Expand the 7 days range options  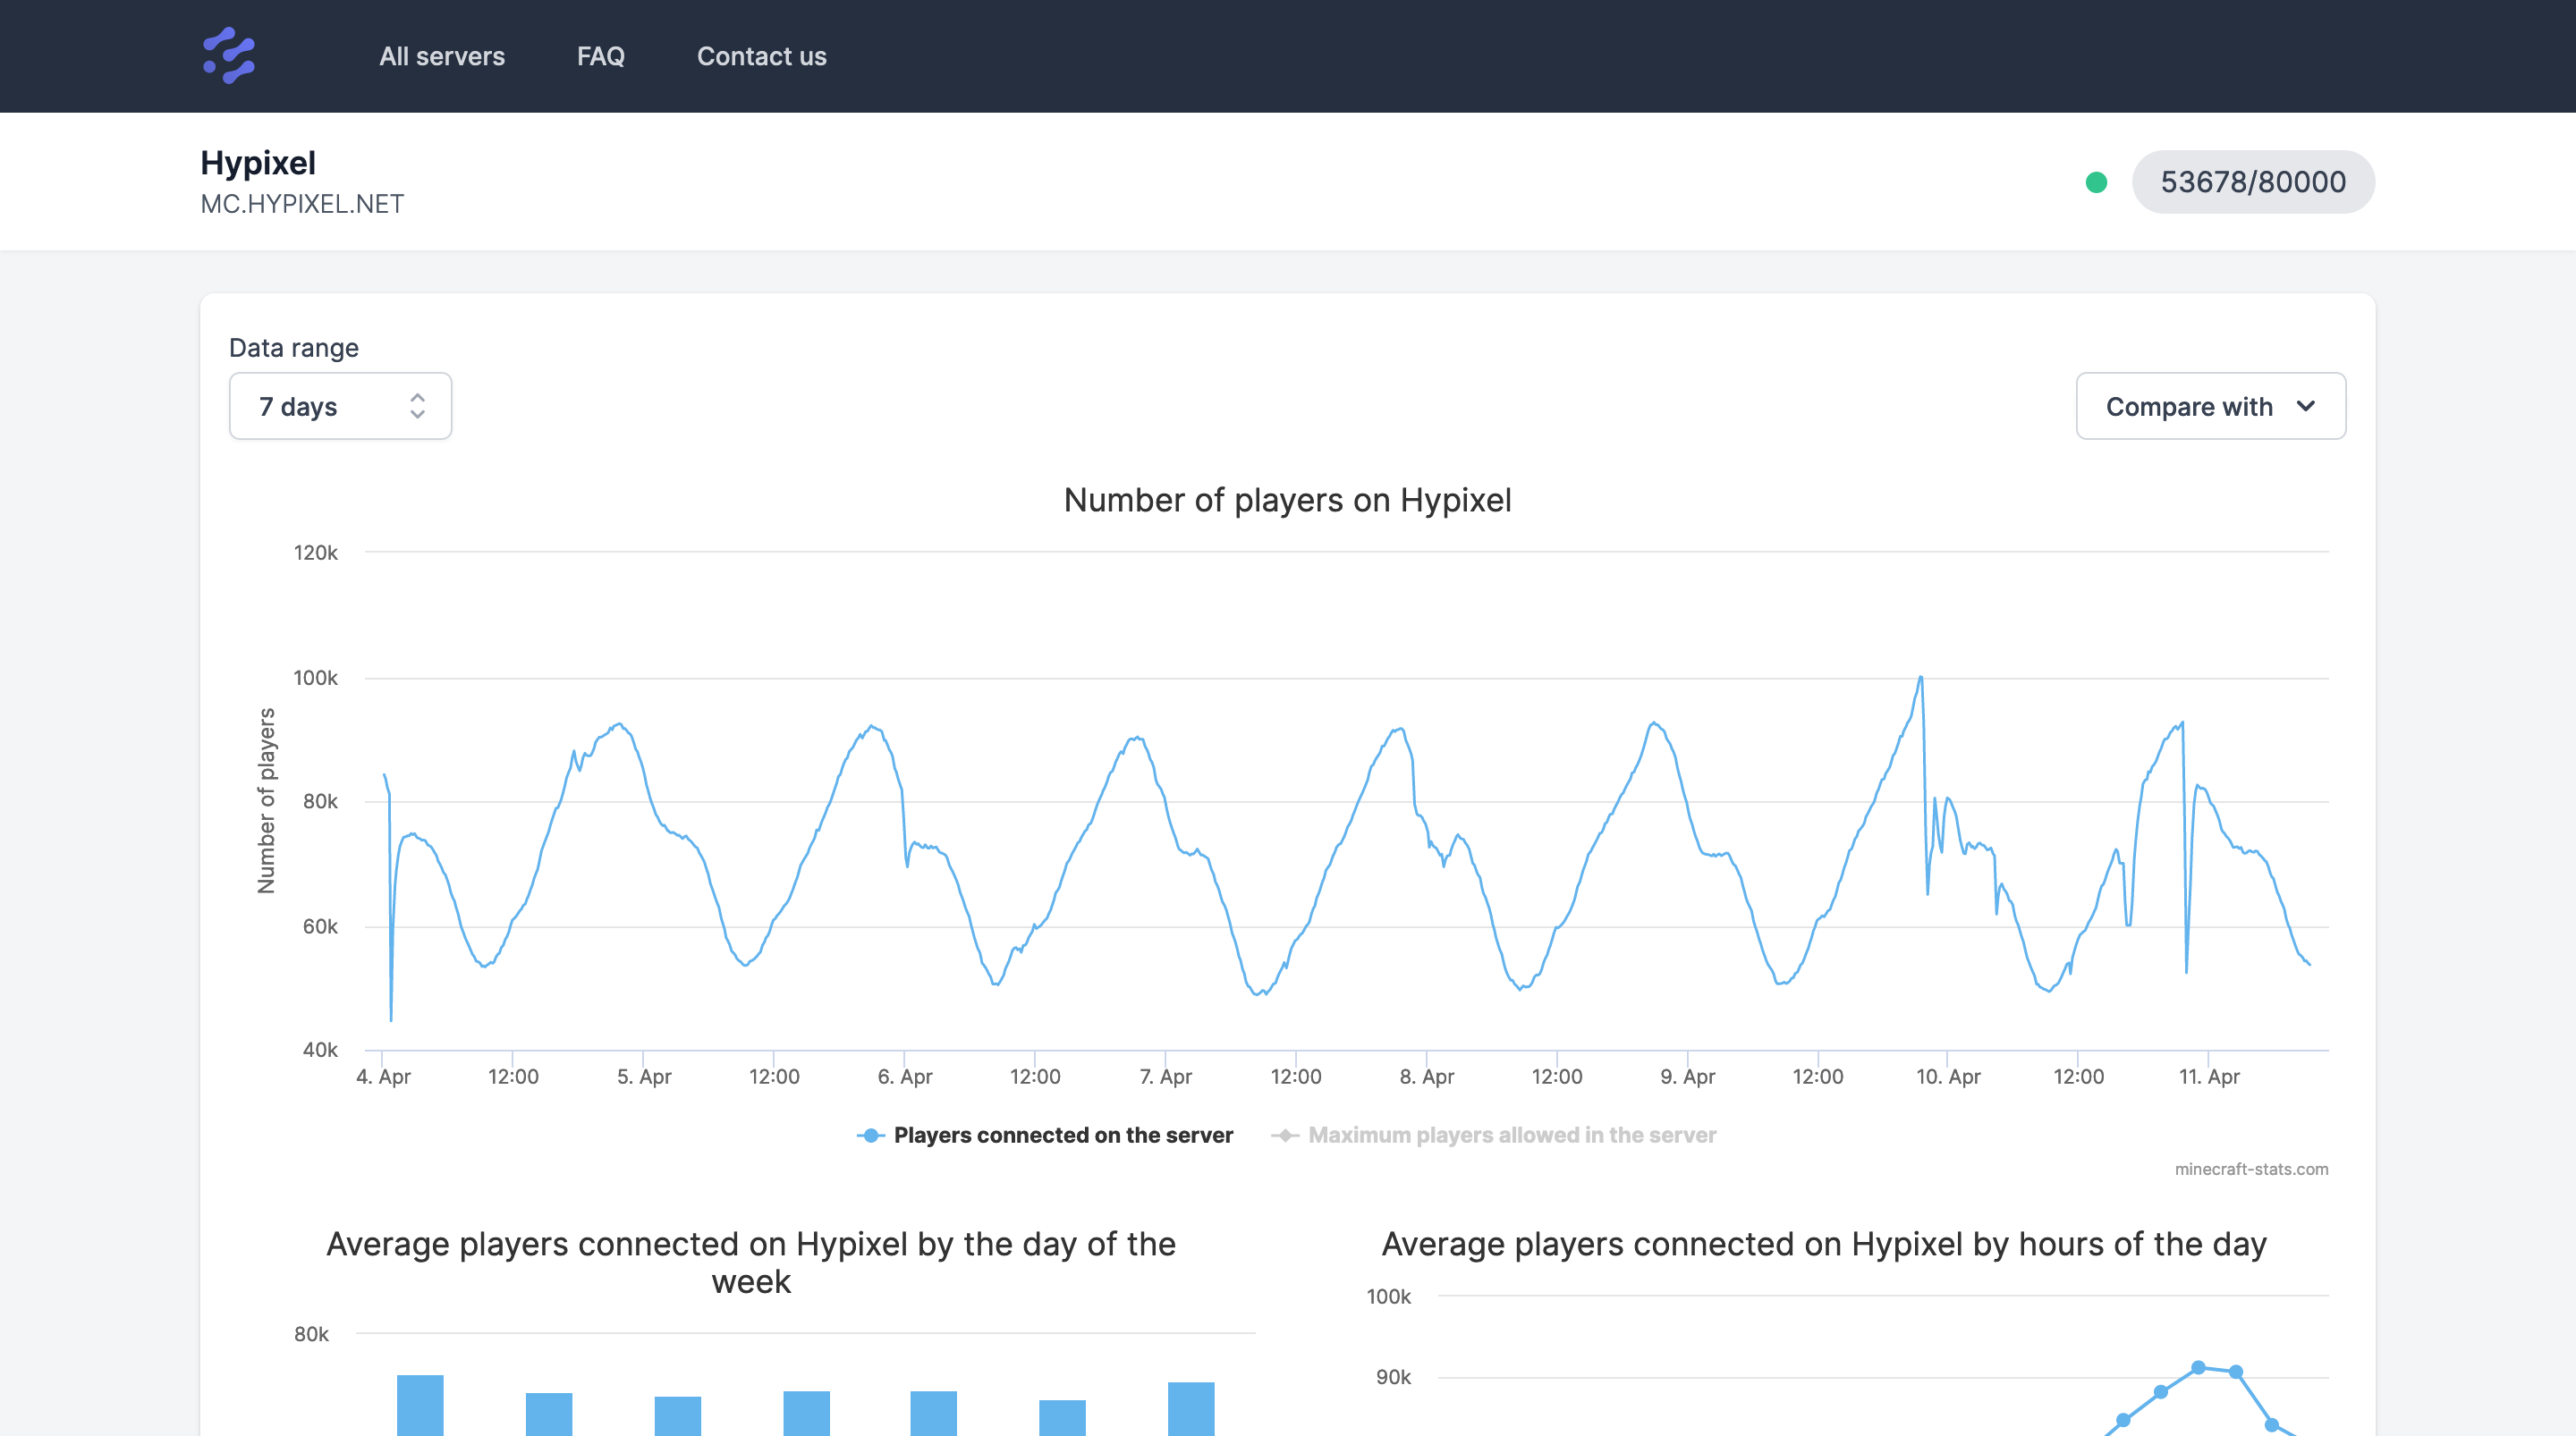(x=340, y=406)
